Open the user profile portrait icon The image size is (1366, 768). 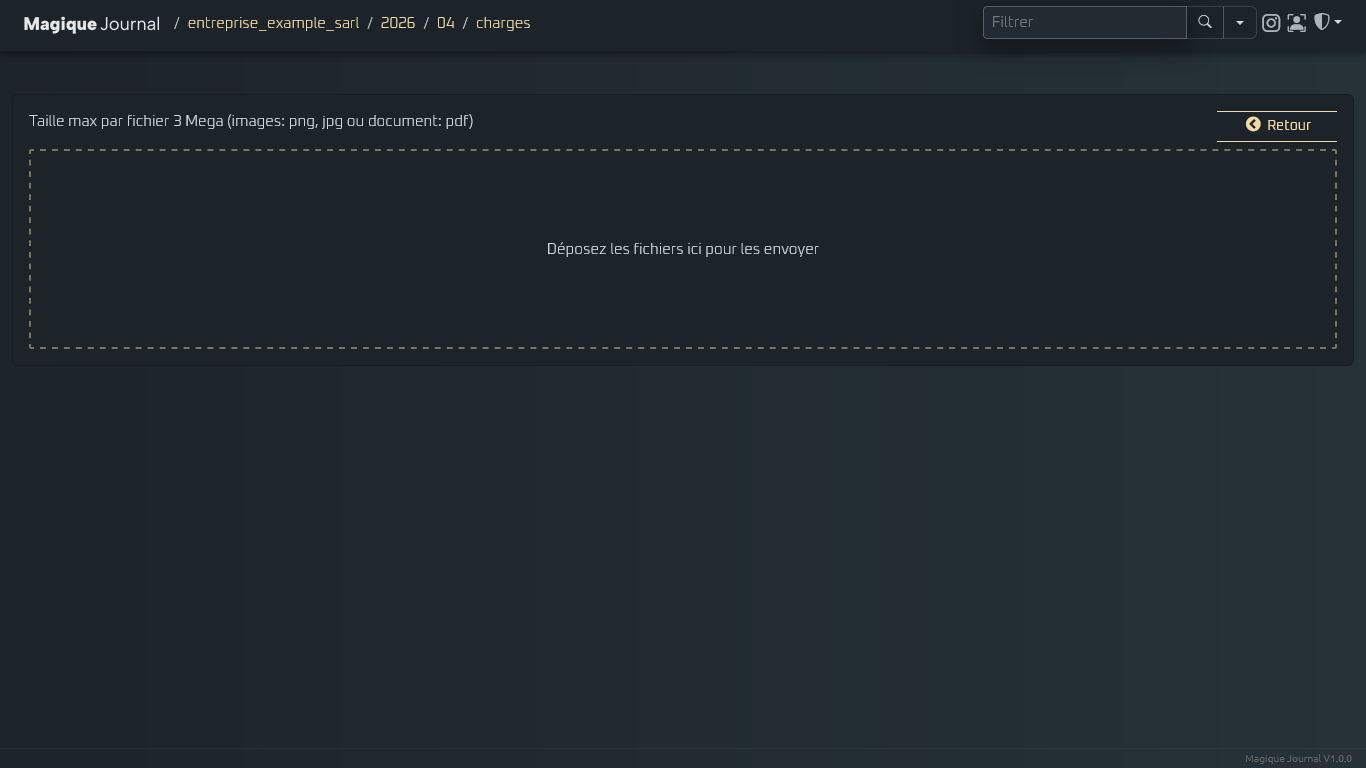(1297, 23)
